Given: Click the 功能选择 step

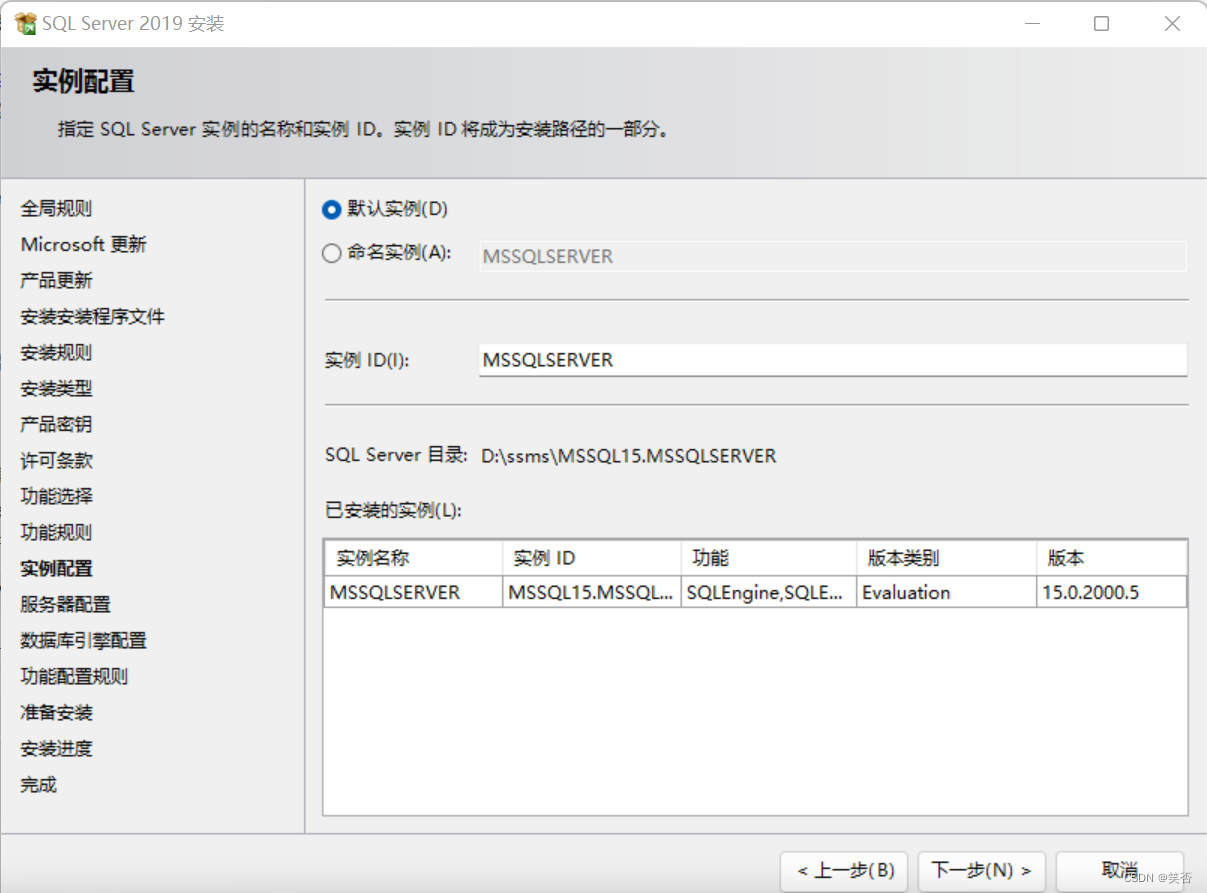Looking at the screenshot, I should point(56,496).
